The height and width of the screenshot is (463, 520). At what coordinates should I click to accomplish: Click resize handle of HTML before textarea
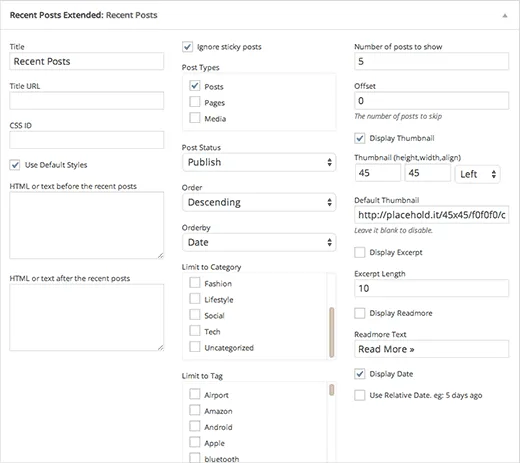[x=161, y=256]
